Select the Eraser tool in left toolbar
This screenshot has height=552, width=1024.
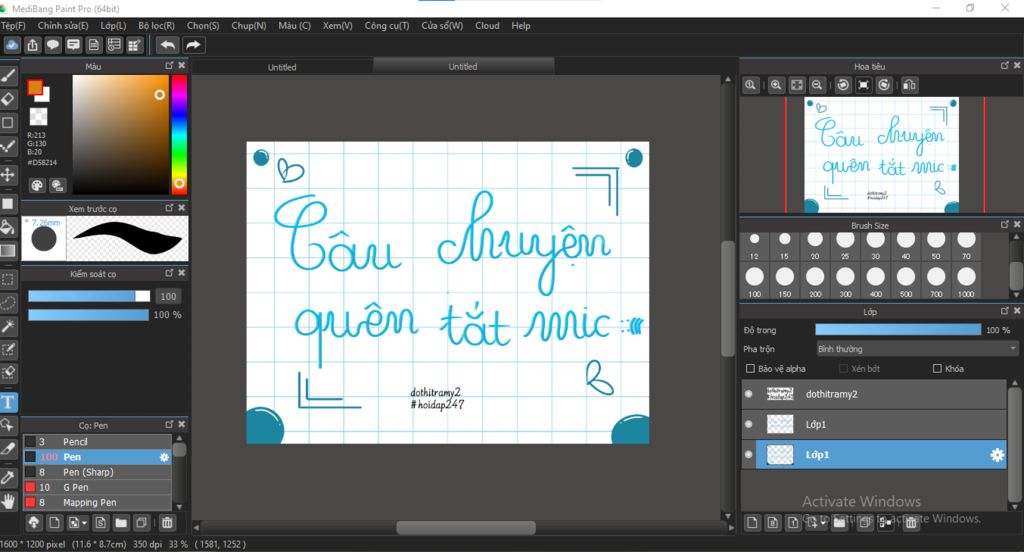click(x=8, y=99)
